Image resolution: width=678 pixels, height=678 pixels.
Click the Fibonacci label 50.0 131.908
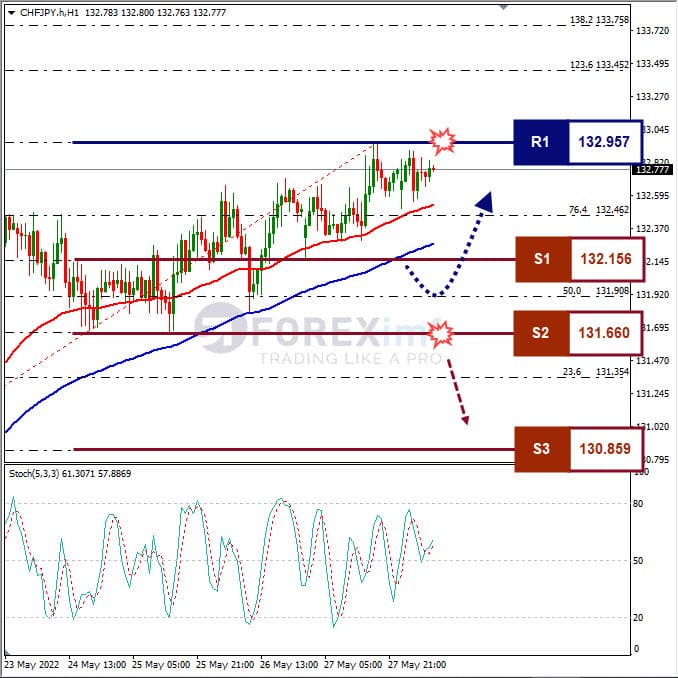(x=596, y=291)
